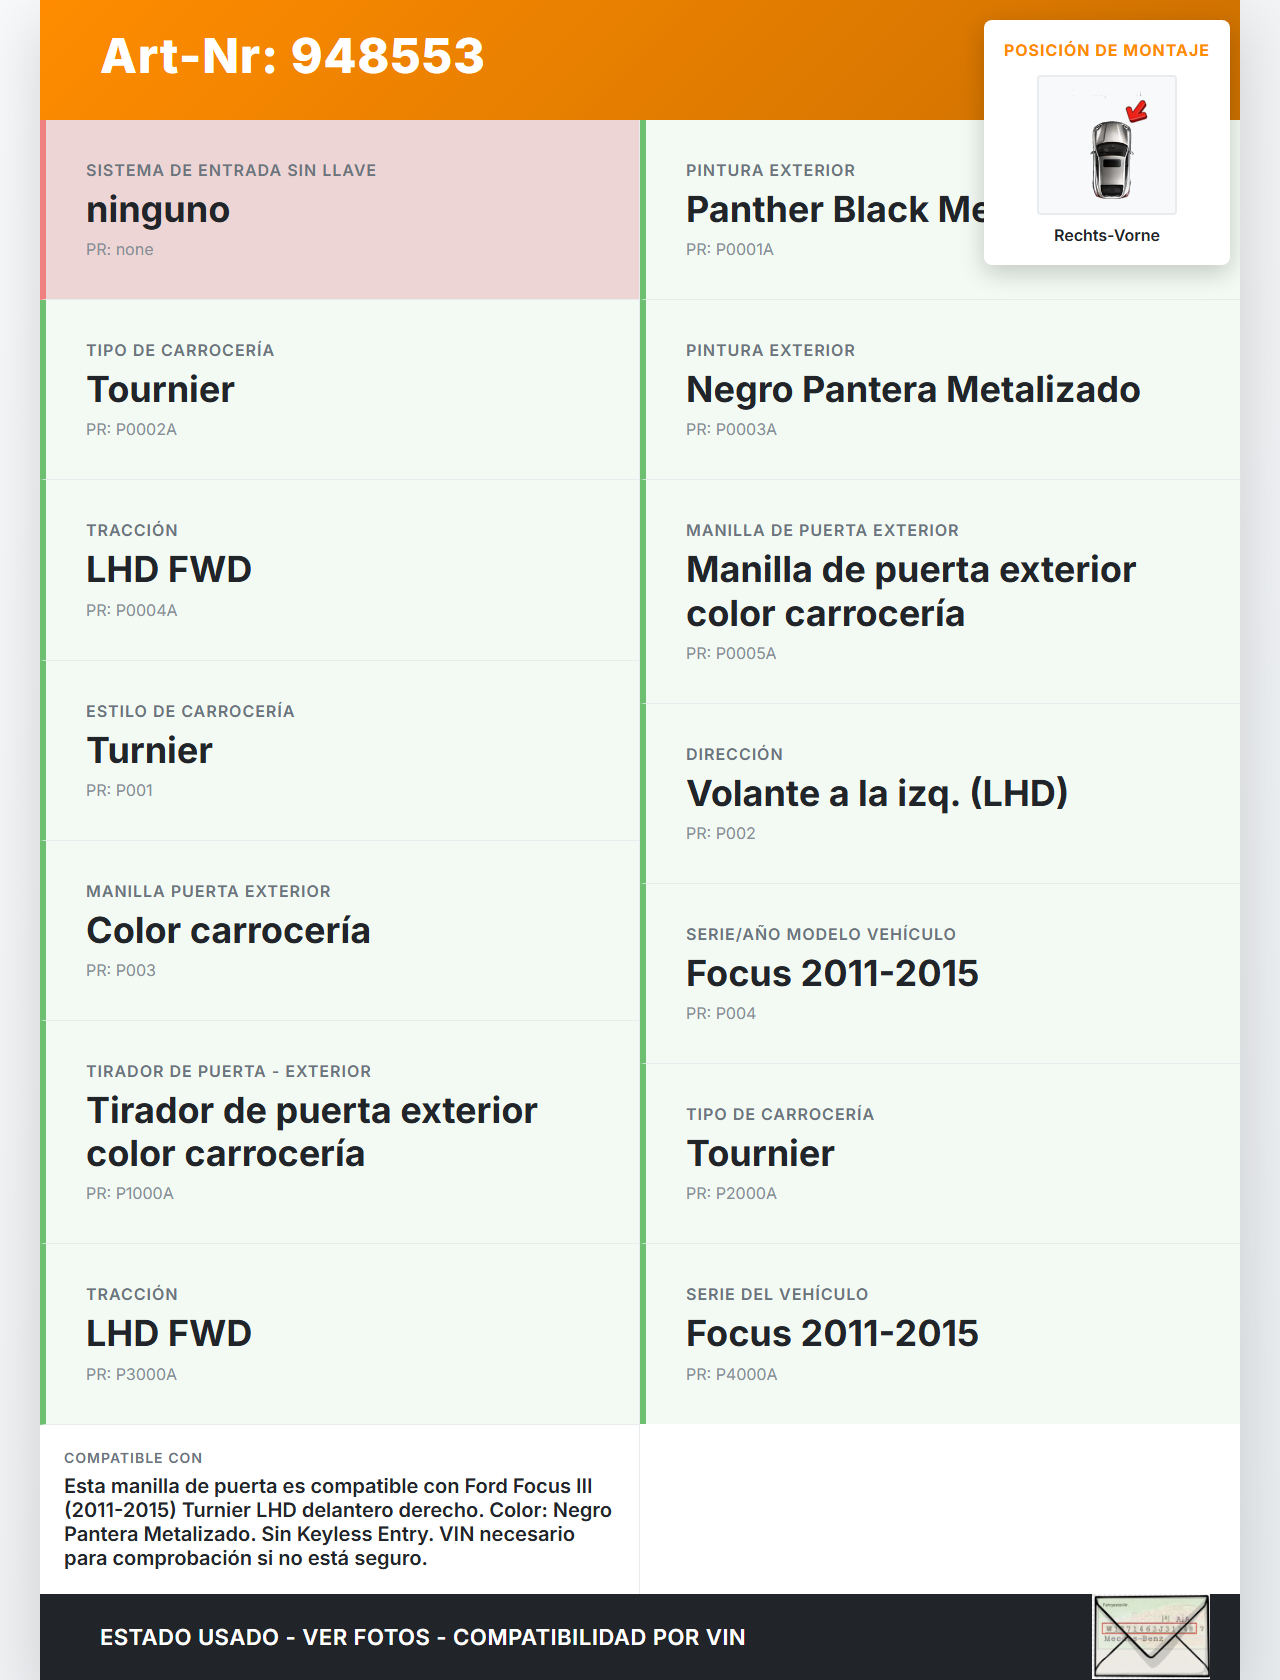1280x1680 pixels.
Task: Select the 'ninguno' keyless entry card
Action: coord(340,210)
